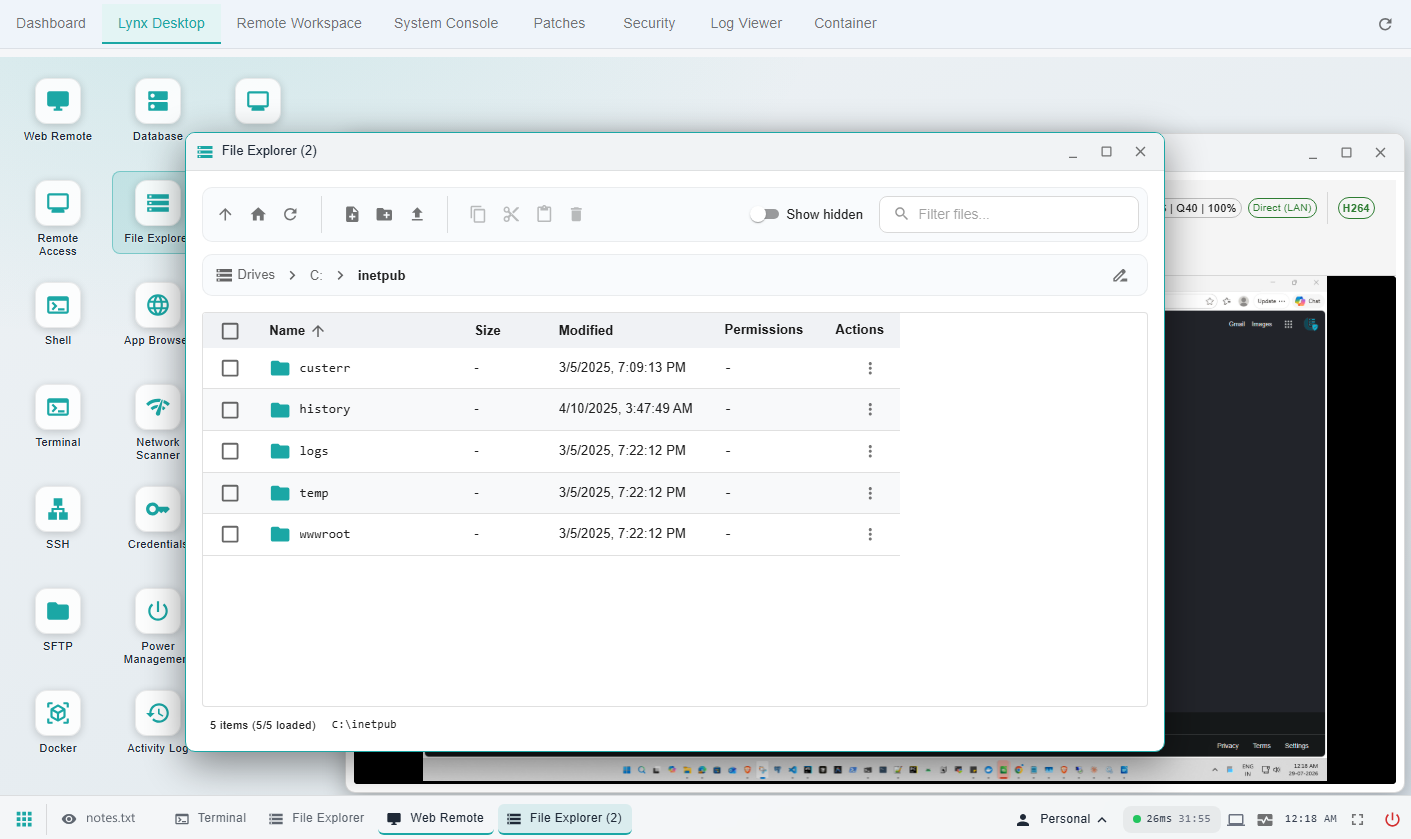
Task: Toggle fullscreen with the taskbar icon
Action: 1357,819
